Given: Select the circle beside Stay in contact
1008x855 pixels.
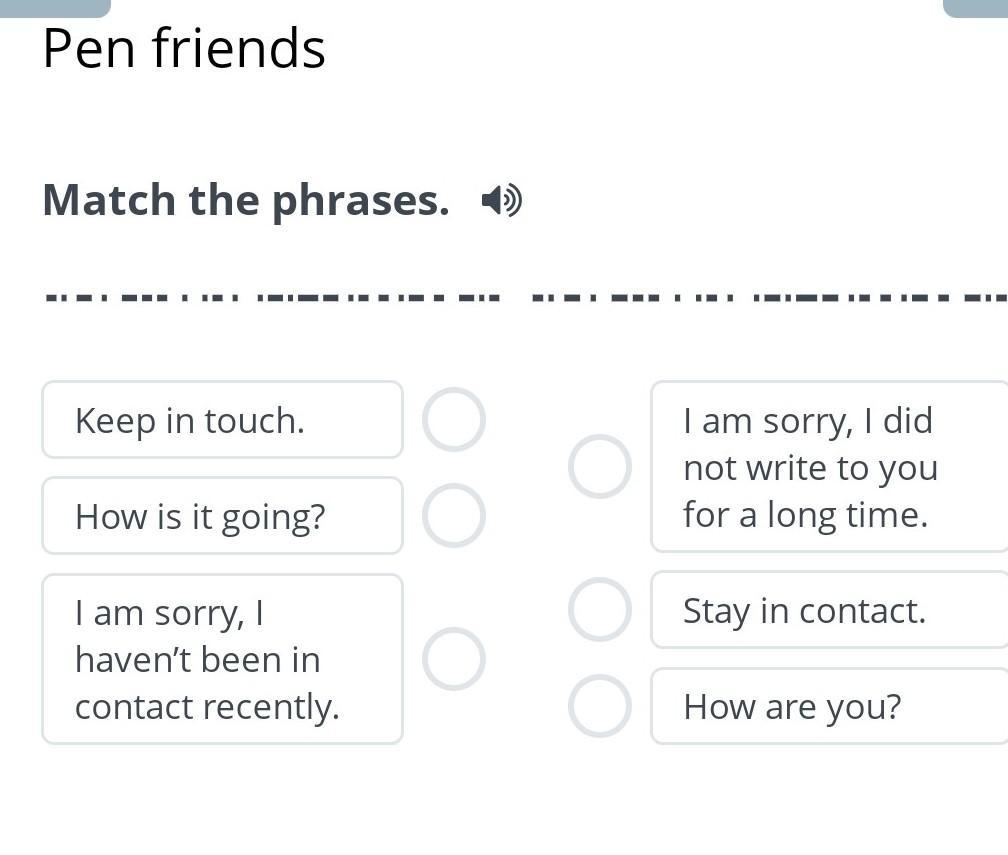Looking at the screenshot, I should click(x=600, y=609).
